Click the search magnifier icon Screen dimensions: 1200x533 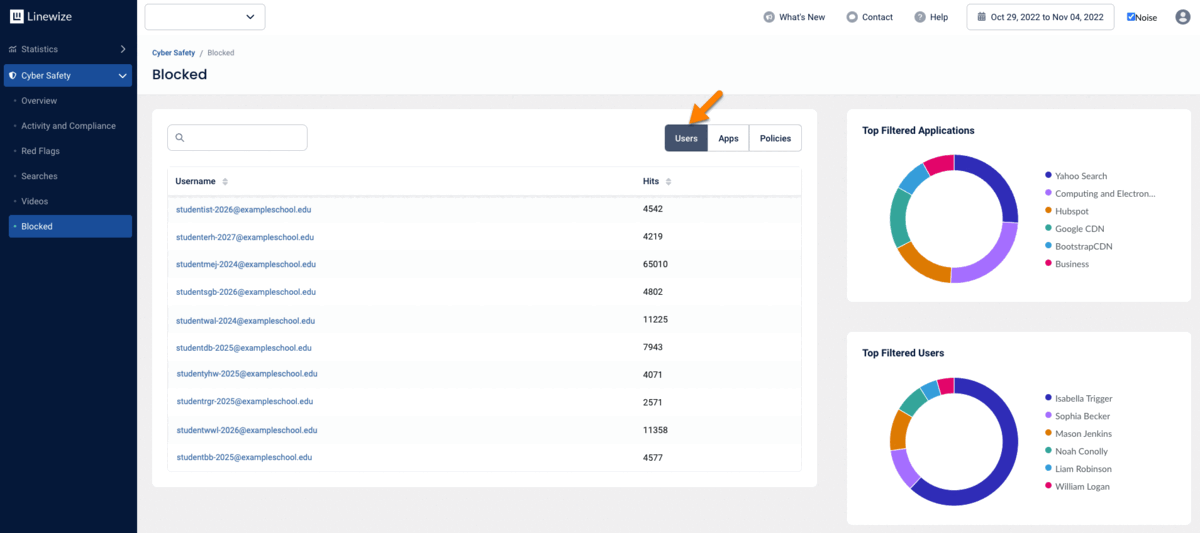coord(180,138)
